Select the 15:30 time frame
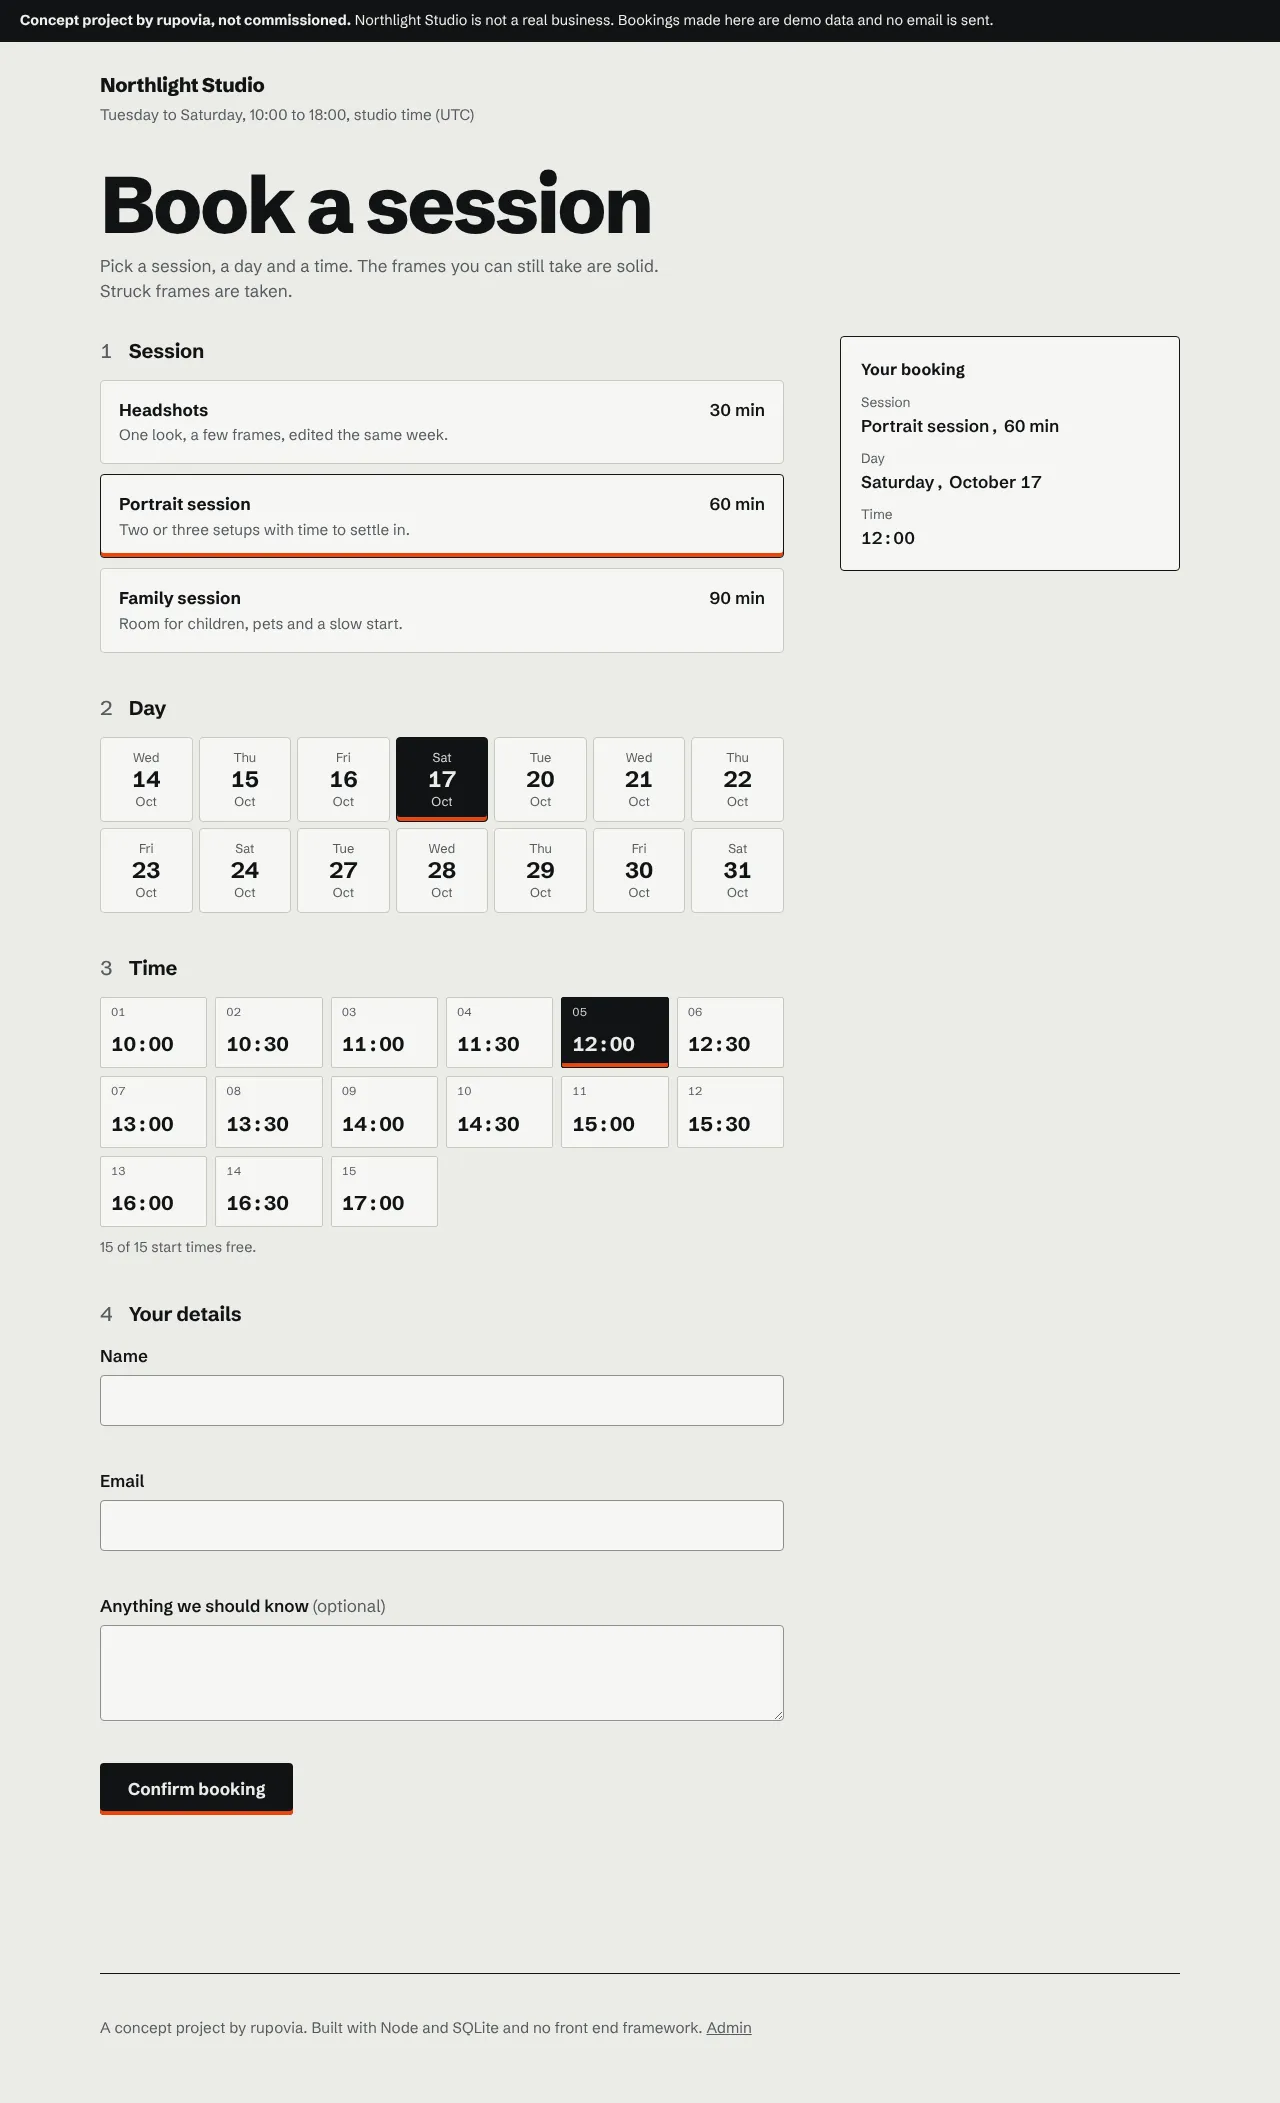The width and height of the screenshot is (1280, 2103). pyautogui.click(x=730, y=1112)
